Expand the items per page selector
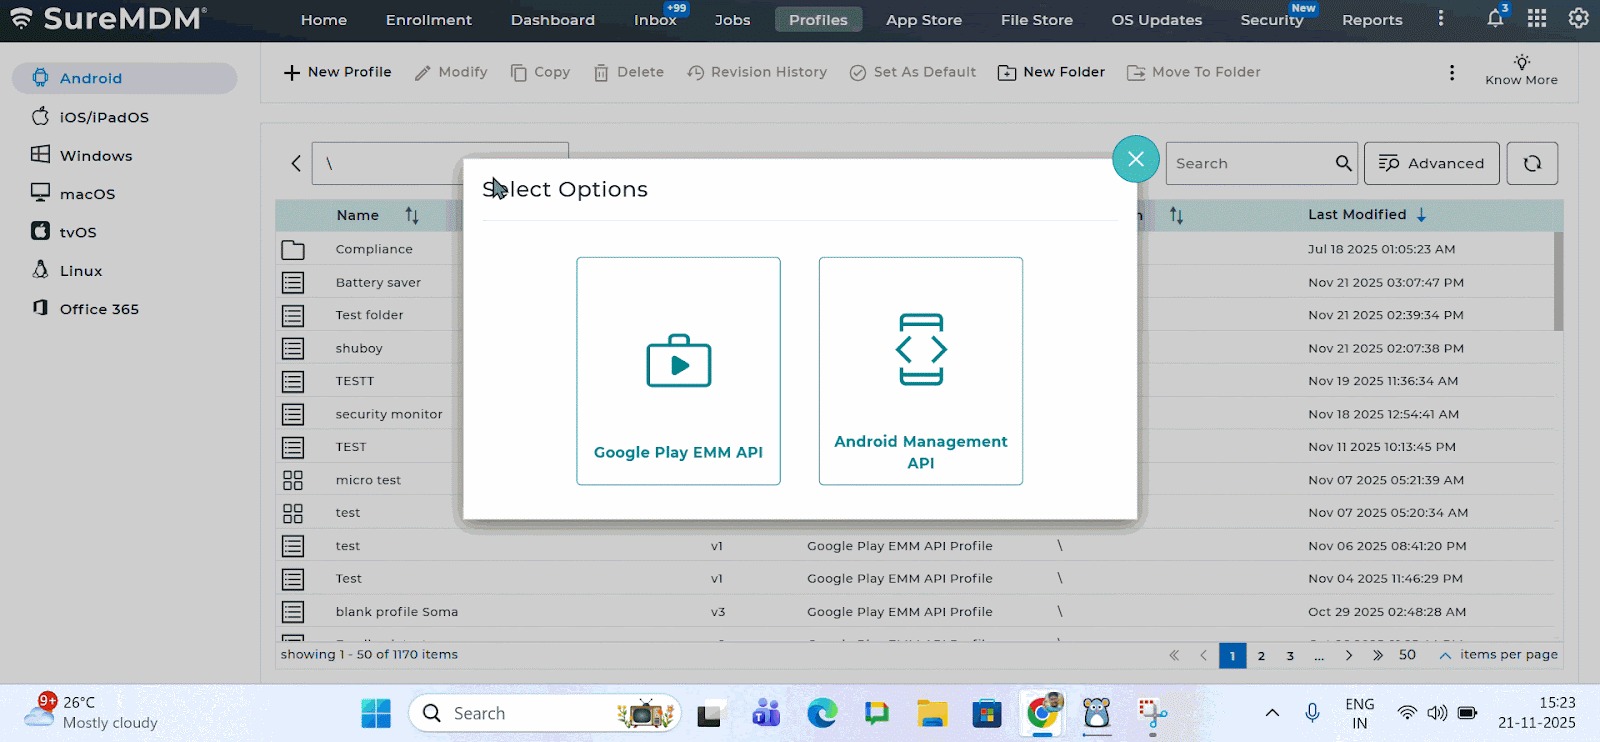This screenshot has width=1600, height=742. click(1444, 655)
